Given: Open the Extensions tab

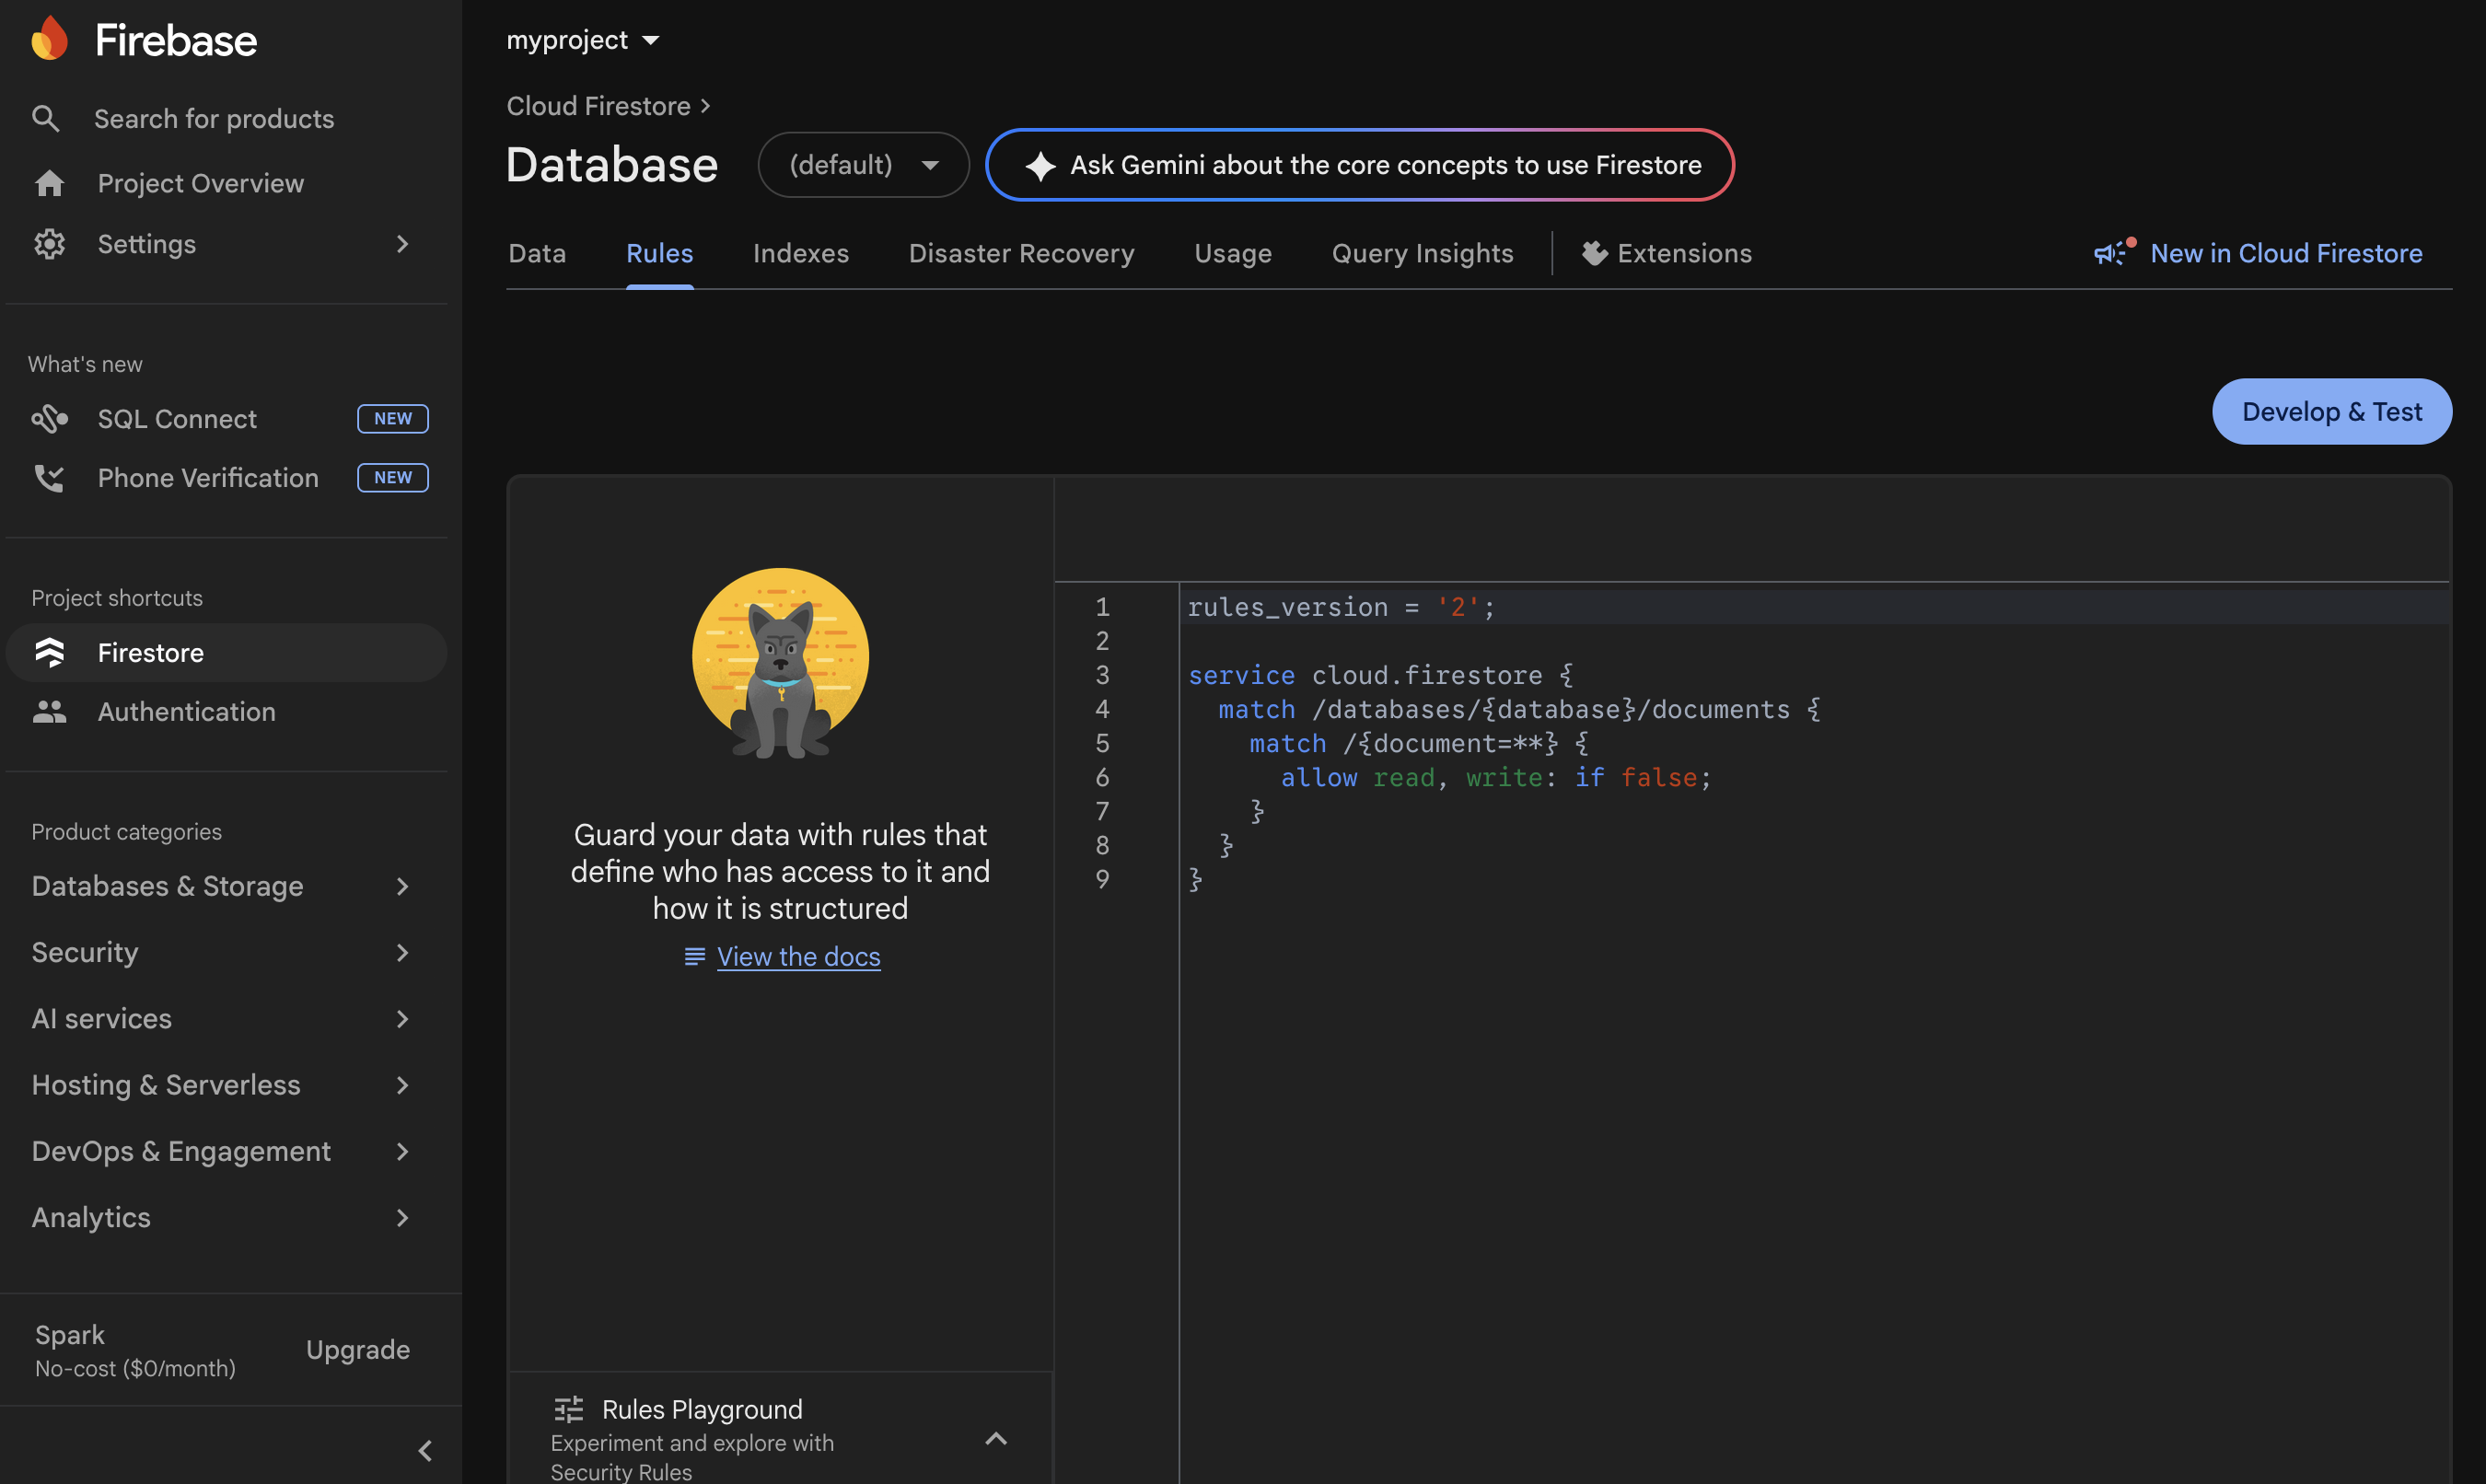Looking at the screenshot, I should (x=1666, y=253).
